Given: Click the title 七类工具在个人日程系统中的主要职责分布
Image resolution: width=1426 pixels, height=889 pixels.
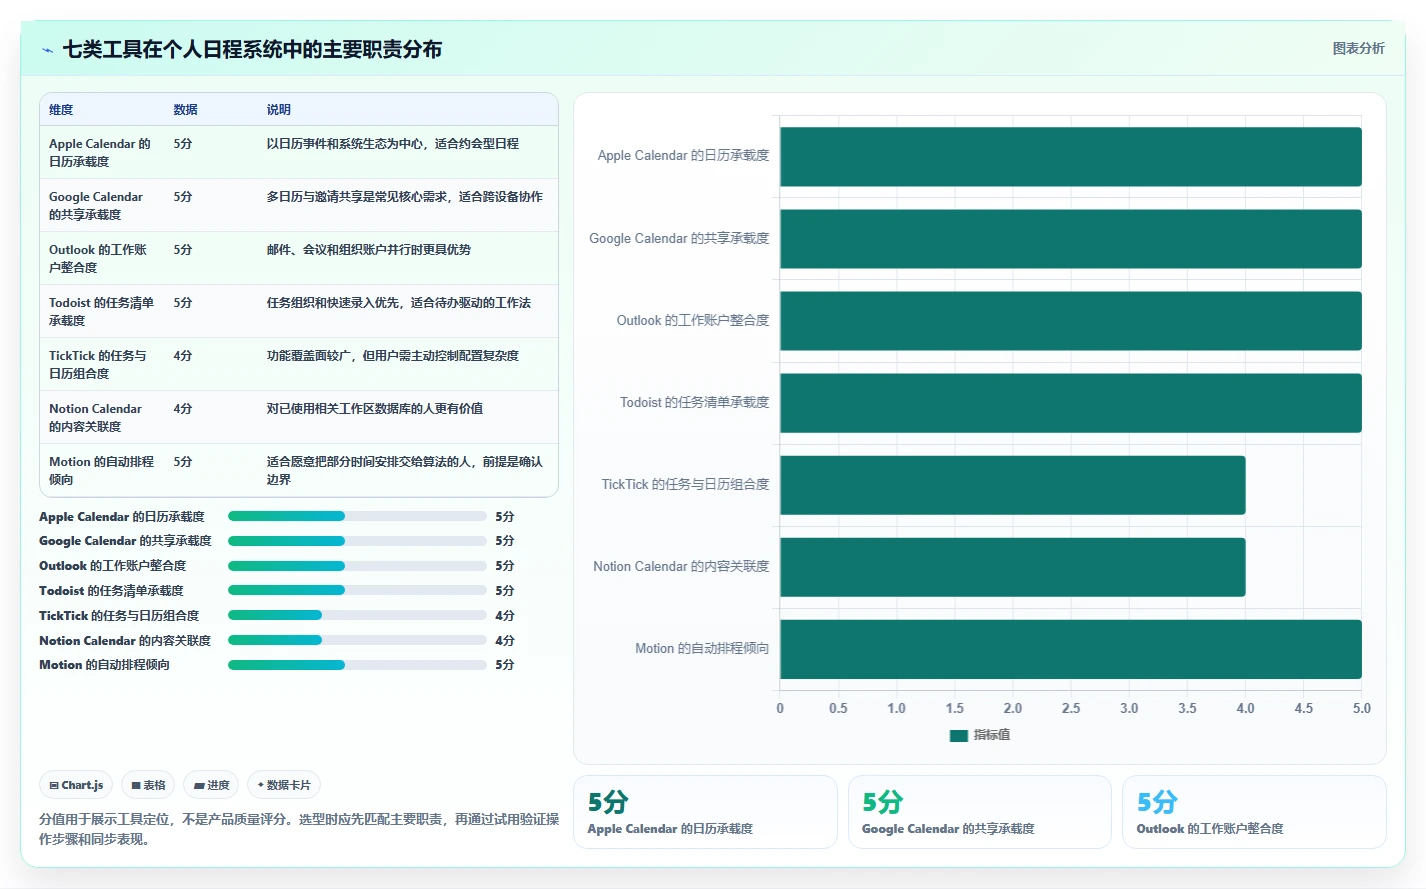Looking at the screenshot, I should tap(252, 50).
